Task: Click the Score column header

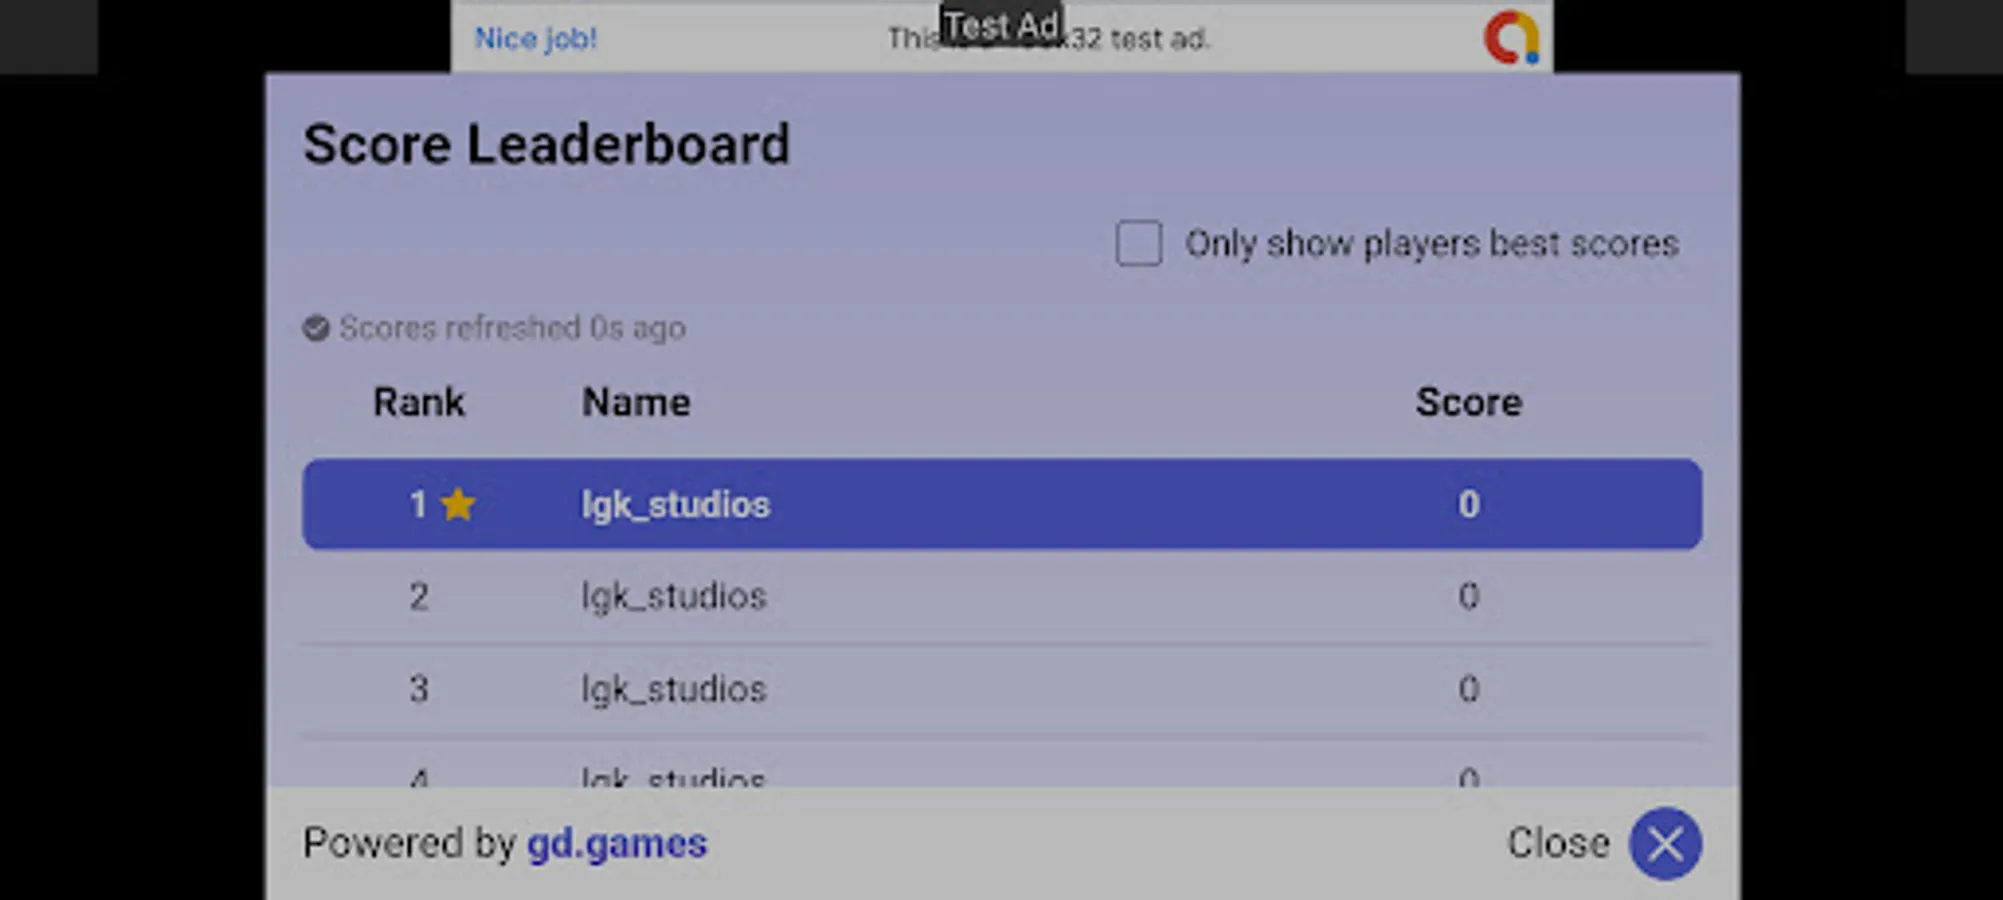Action: click(x=1468, y=402)
